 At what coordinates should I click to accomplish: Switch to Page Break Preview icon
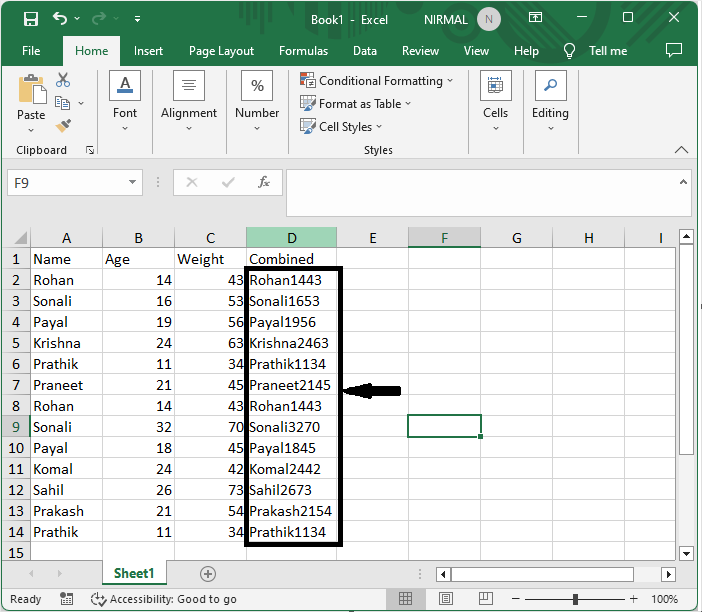pyautogui.click(x=486, y=599)
